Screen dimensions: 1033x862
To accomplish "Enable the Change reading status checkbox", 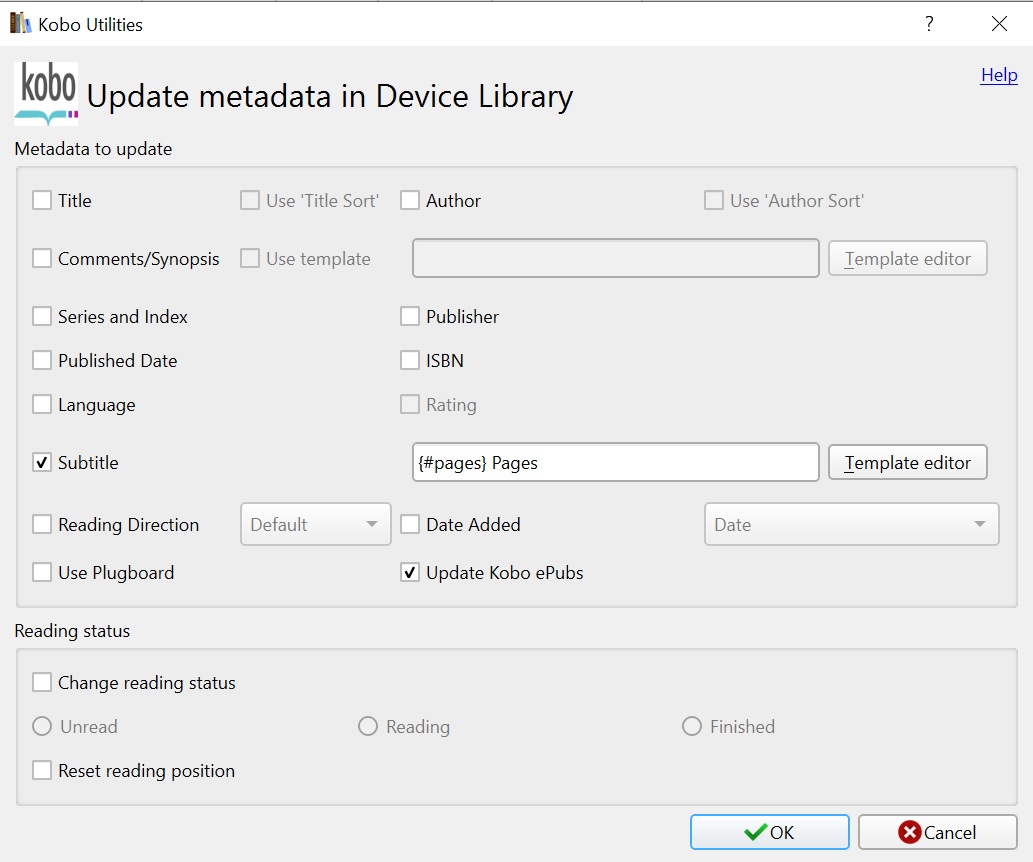I will [42, 683].
